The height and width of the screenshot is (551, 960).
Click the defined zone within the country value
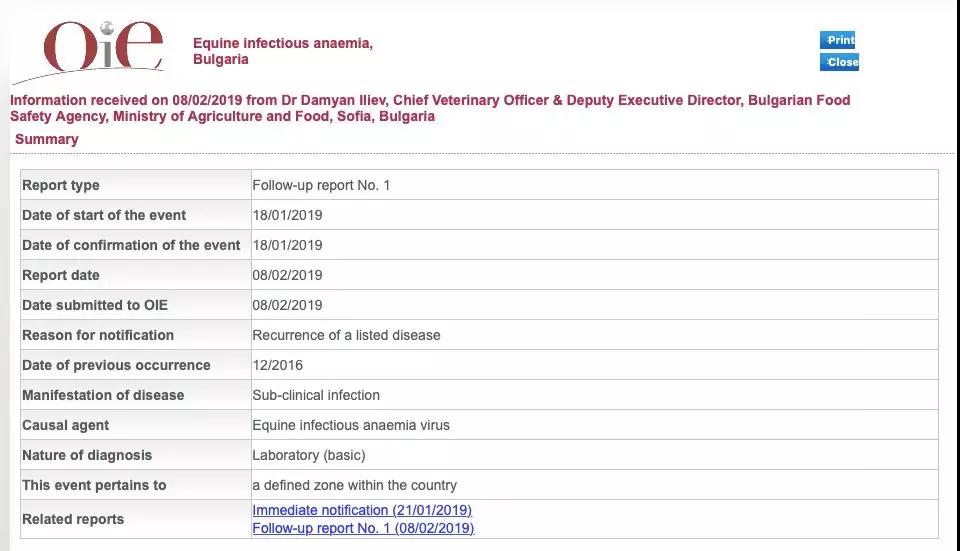(x=354, y=485)
